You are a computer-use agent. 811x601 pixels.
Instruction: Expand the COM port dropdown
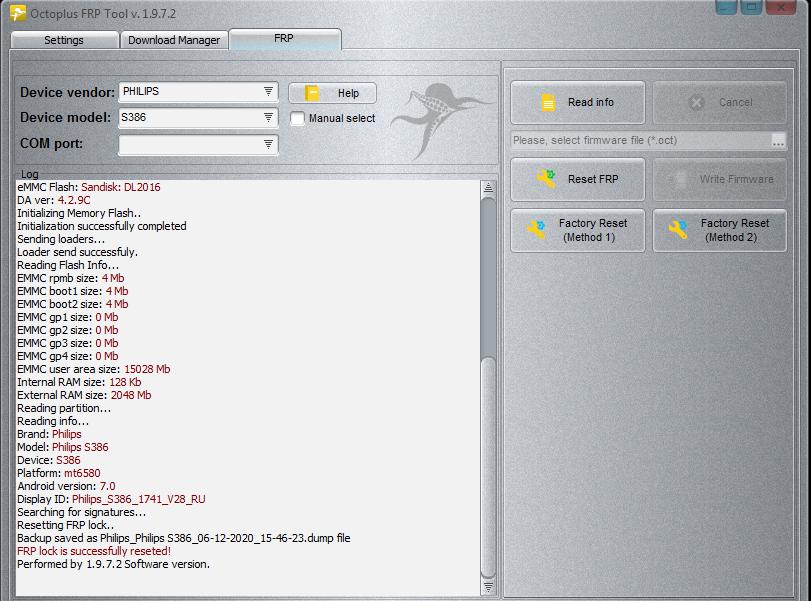click(268, 144)
